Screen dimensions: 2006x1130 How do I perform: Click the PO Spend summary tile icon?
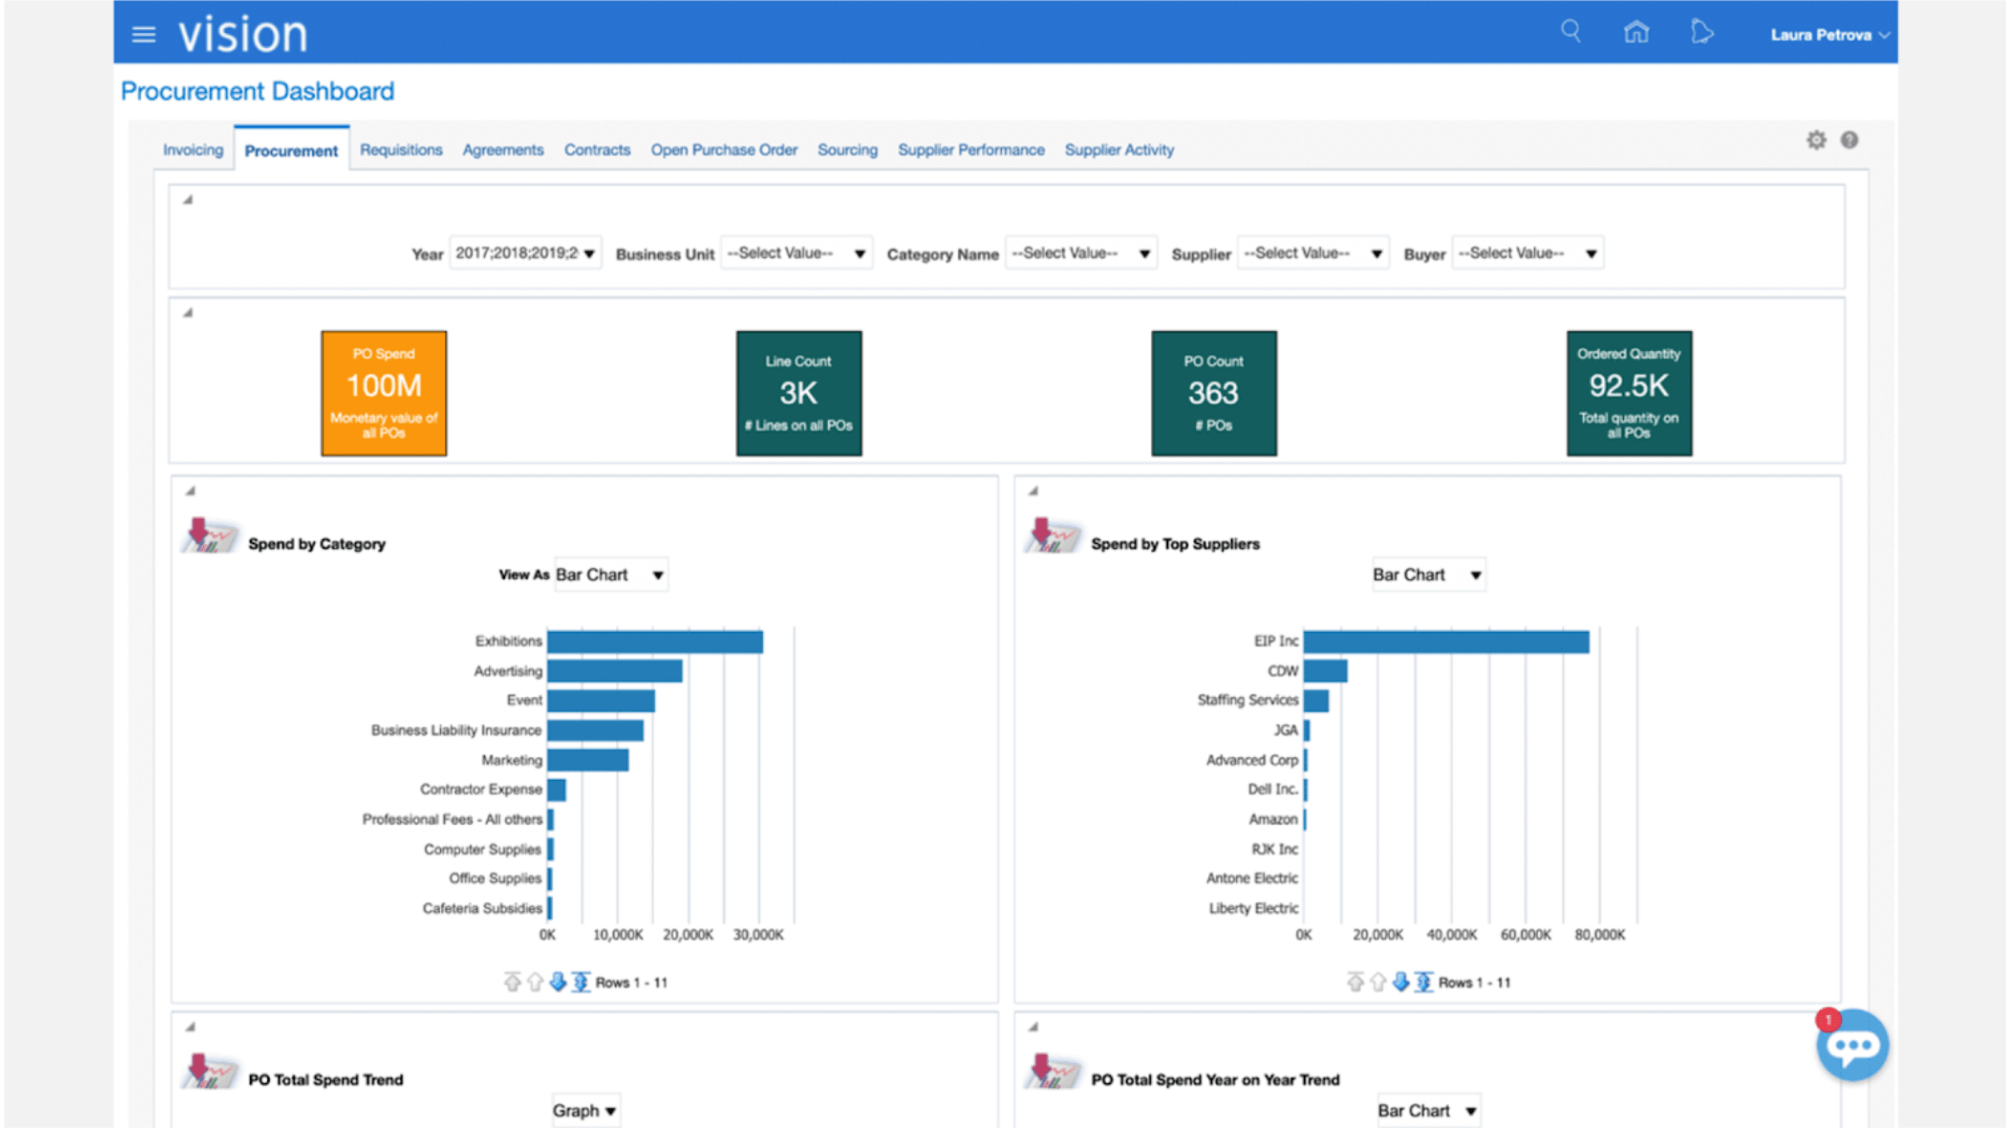pos(384,390)
